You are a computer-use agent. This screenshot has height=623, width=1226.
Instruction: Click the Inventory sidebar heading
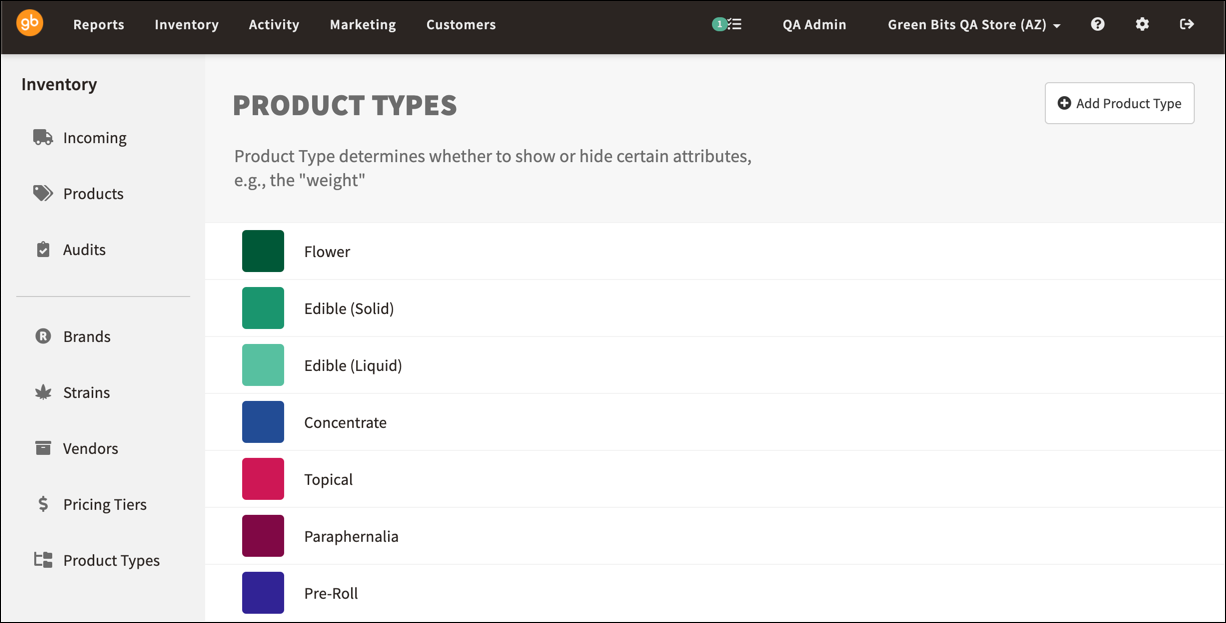pos(59,84)
